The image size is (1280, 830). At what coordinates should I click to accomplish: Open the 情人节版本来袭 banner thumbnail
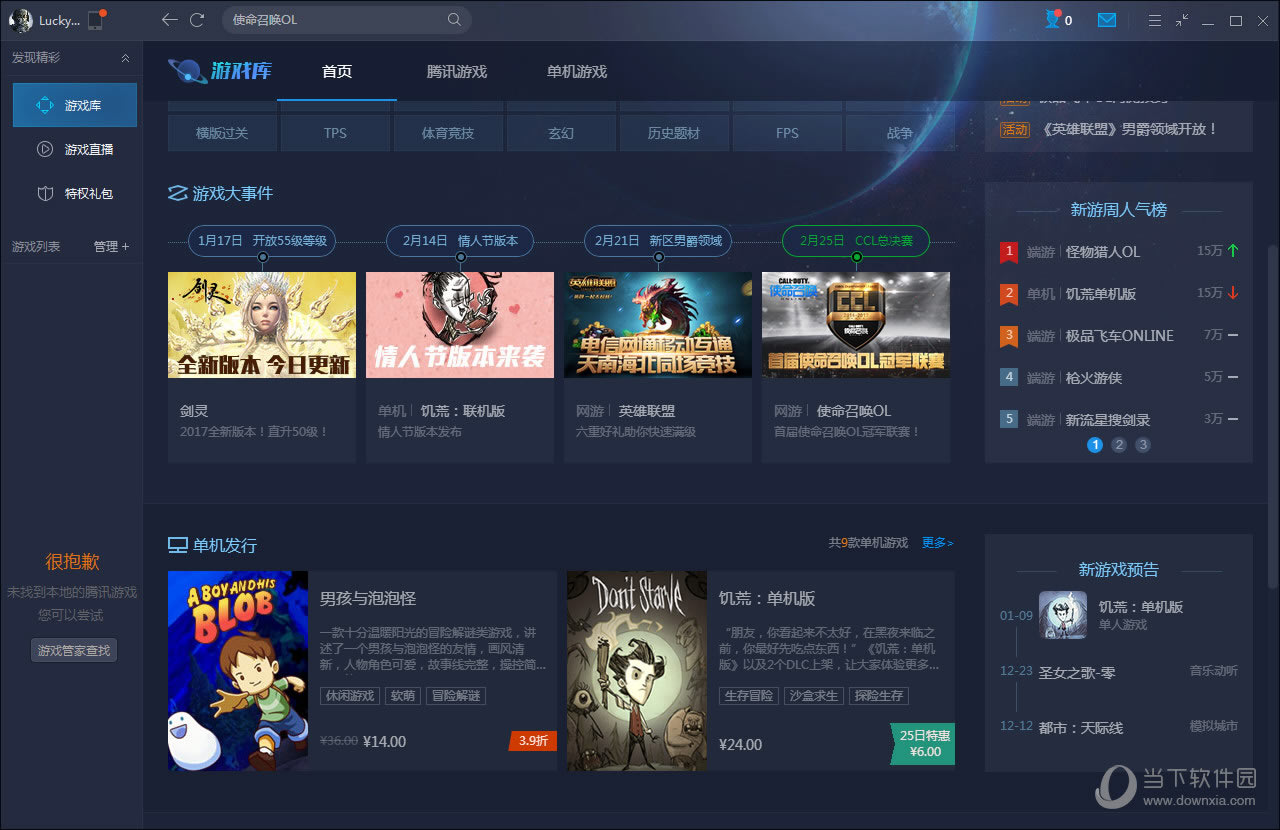(x=460, y=325)
